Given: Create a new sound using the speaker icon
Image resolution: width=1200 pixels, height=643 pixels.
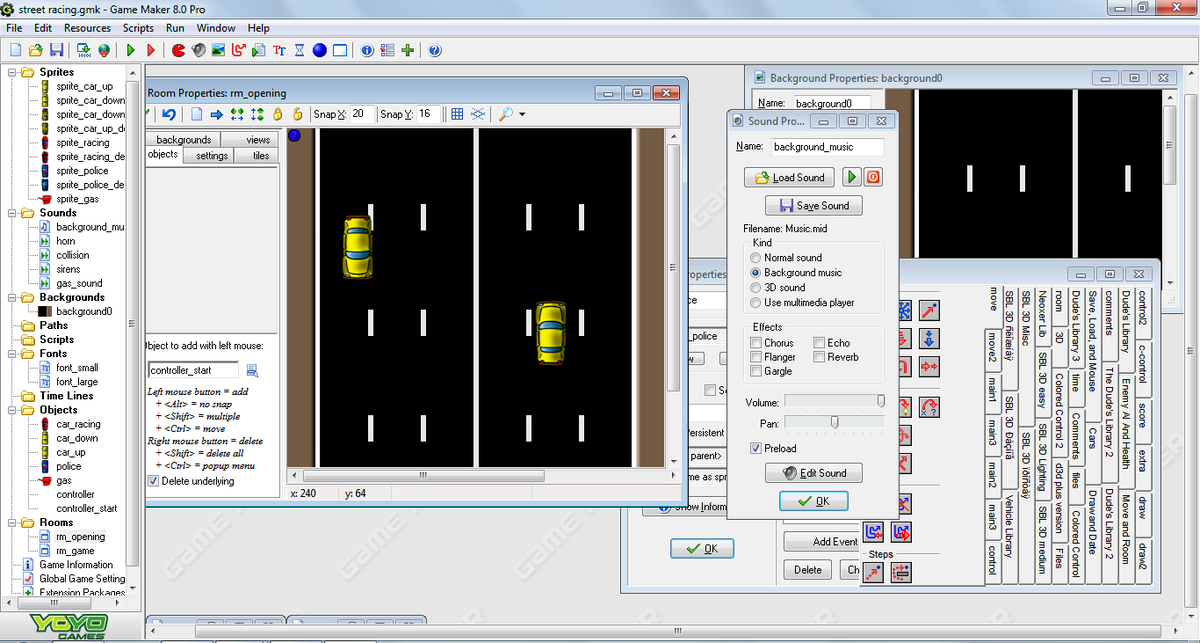Looking at the screenshot, I should coord(198,51).
